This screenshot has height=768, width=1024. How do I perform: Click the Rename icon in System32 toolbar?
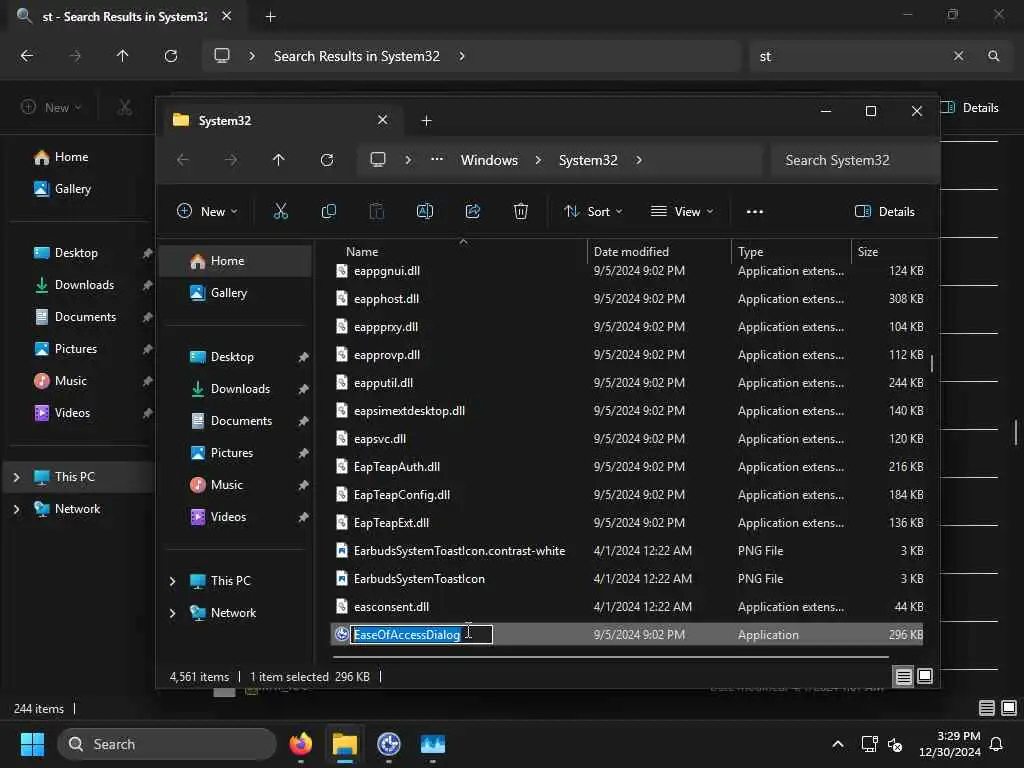click(424, 211)
